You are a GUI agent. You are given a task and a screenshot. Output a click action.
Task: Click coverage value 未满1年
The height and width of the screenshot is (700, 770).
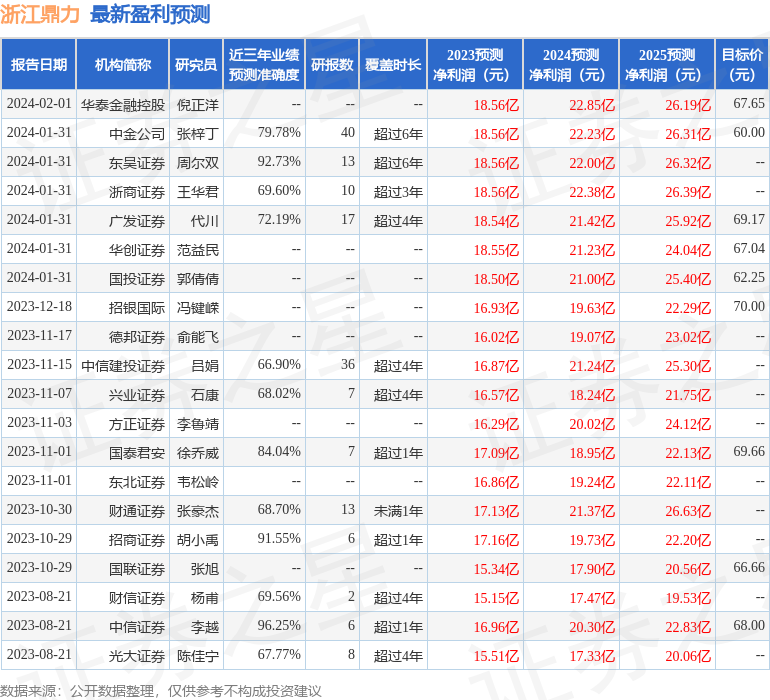(x=398, y=511)
